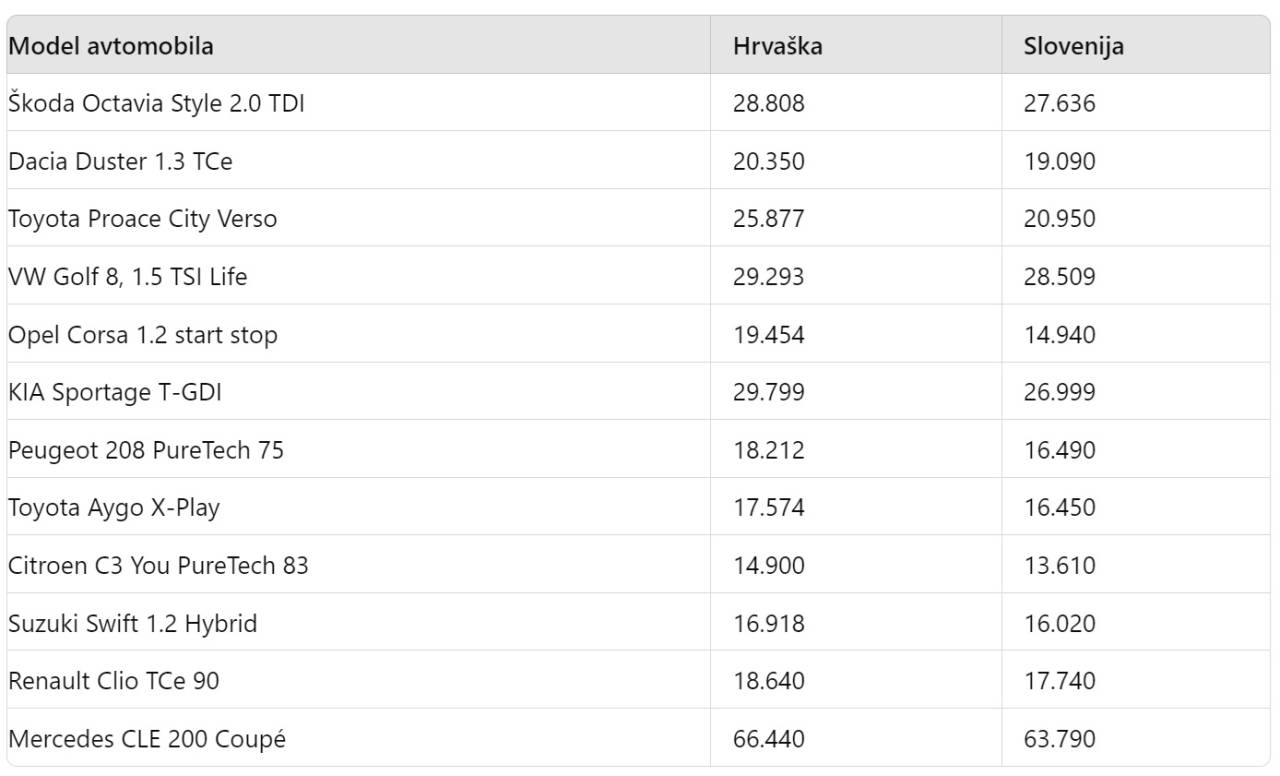Image resolution: width=1280 pixels, height=776 pixels.
Task: Click the 'Model avtomobila' column header
Action: pos(111,46)
